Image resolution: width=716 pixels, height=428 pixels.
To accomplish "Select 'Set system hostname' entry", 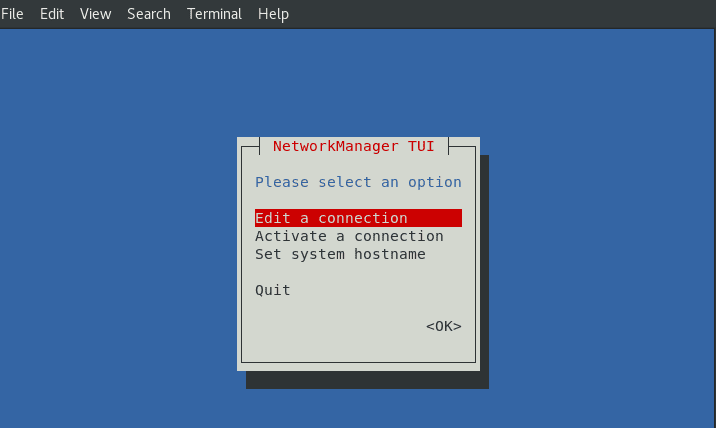I will 340,254.
